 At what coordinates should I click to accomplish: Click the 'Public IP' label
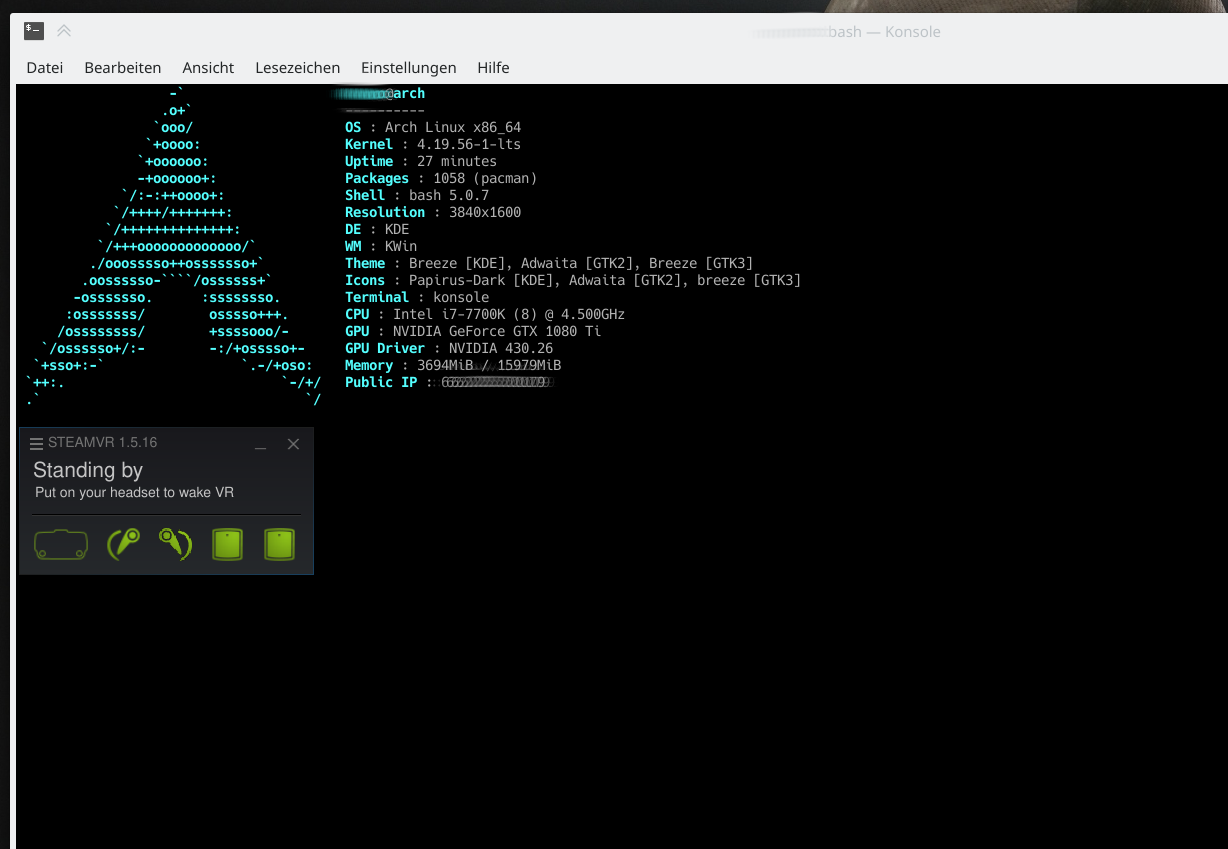click(381, 382)
